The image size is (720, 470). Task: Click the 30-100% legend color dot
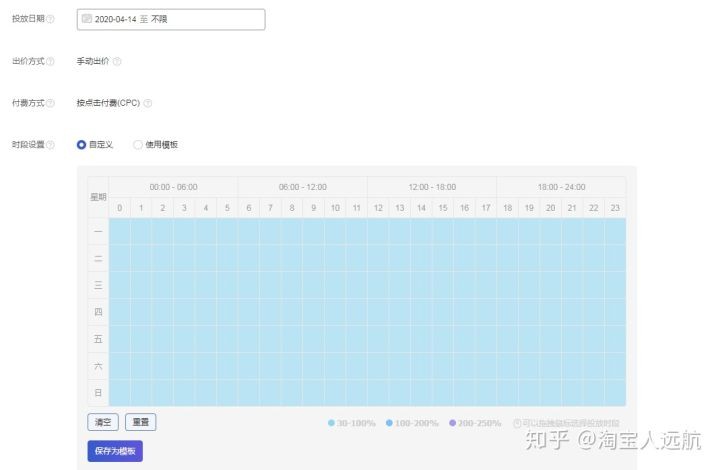[x=331, y=423]
